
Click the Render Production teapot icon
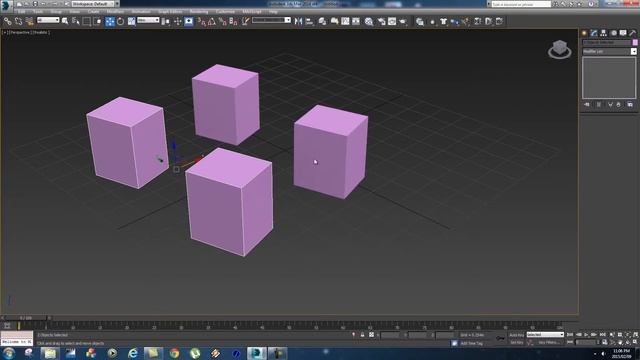pos(403,21)
